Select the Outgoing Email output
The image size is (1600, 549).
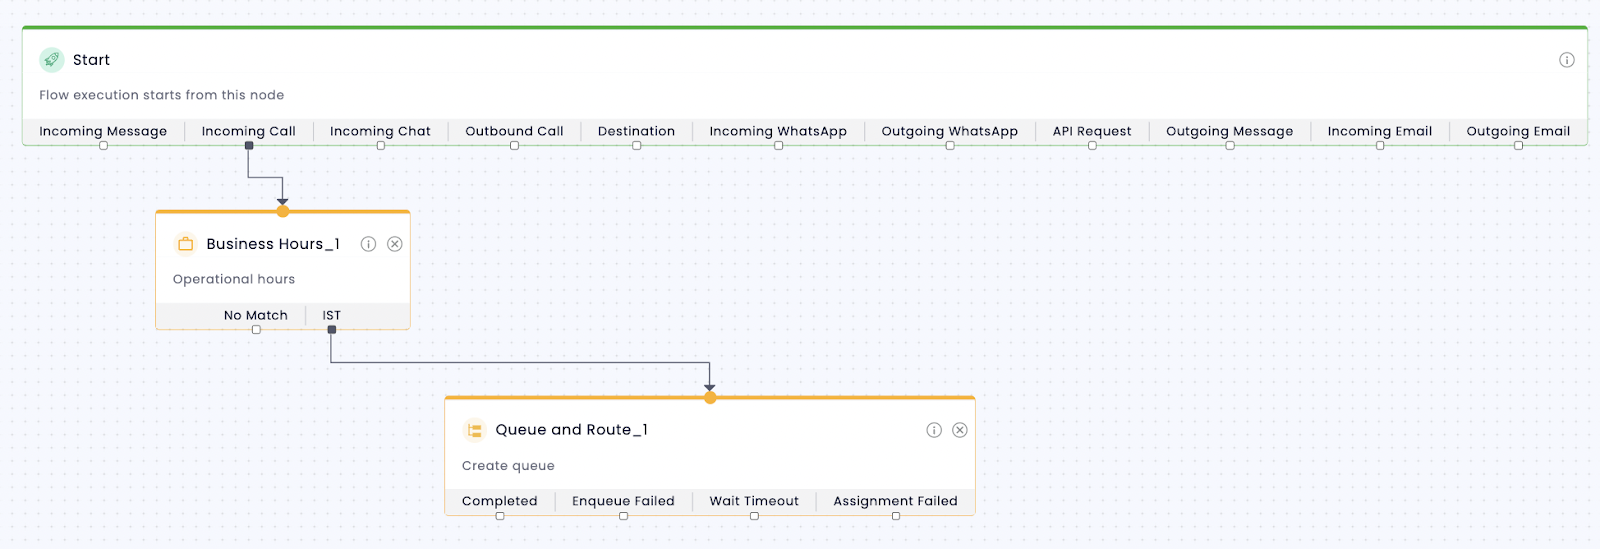coord(1518,131)
